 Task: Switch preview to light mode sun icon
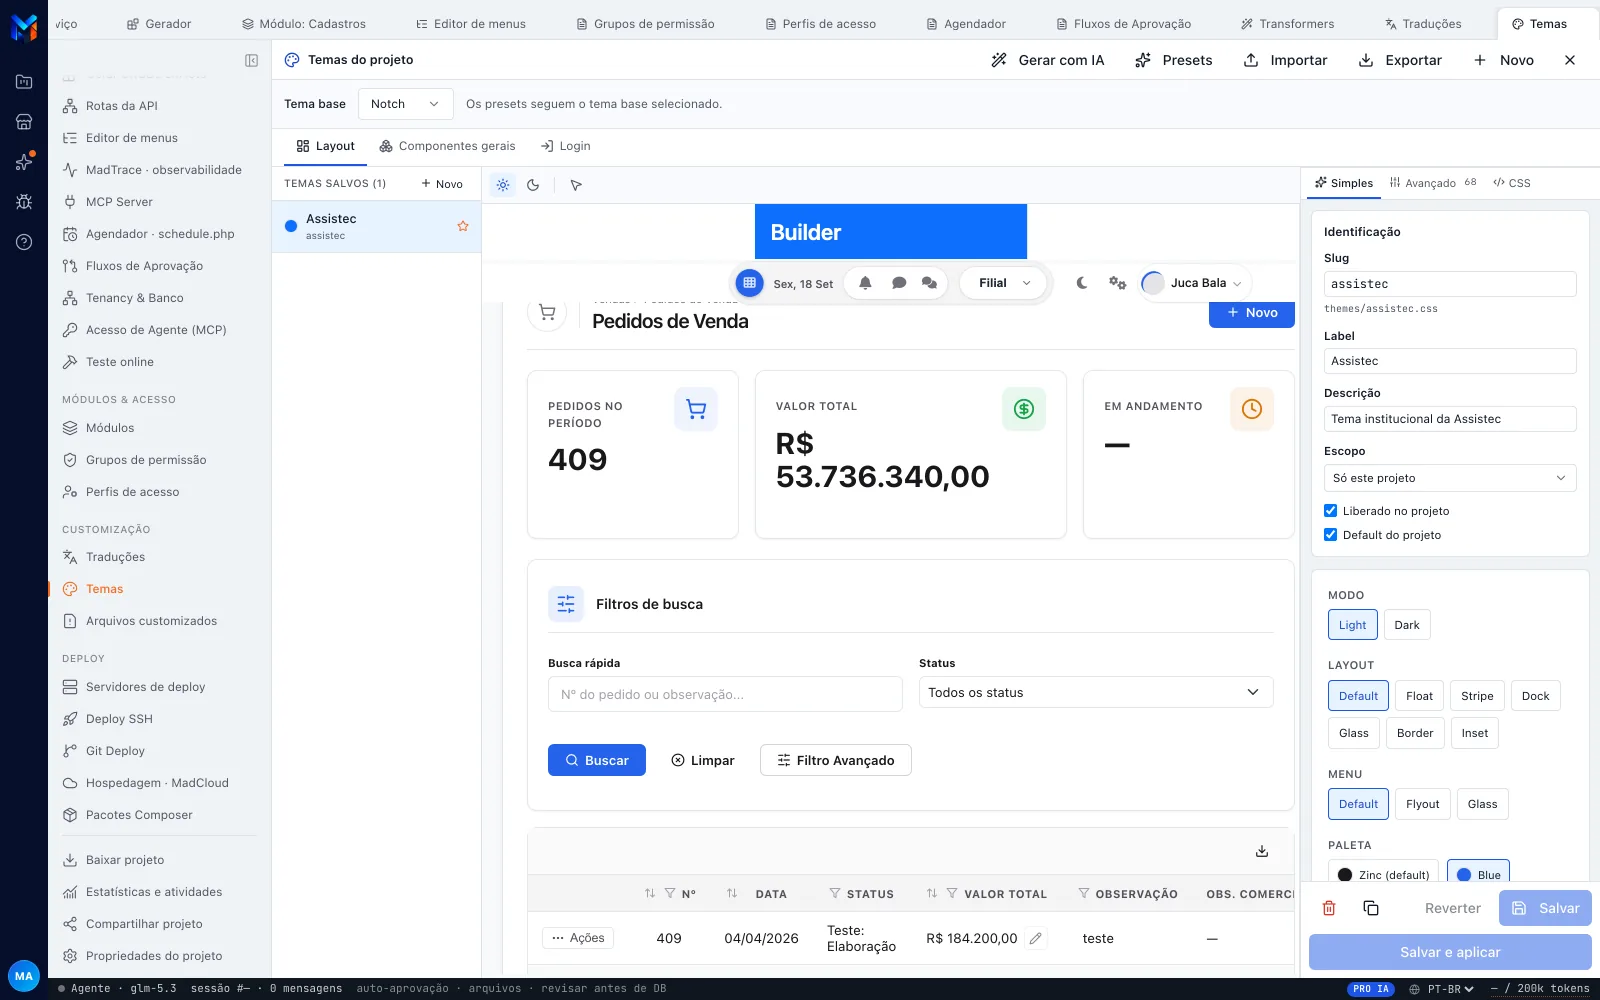click(x=503, y=185)
